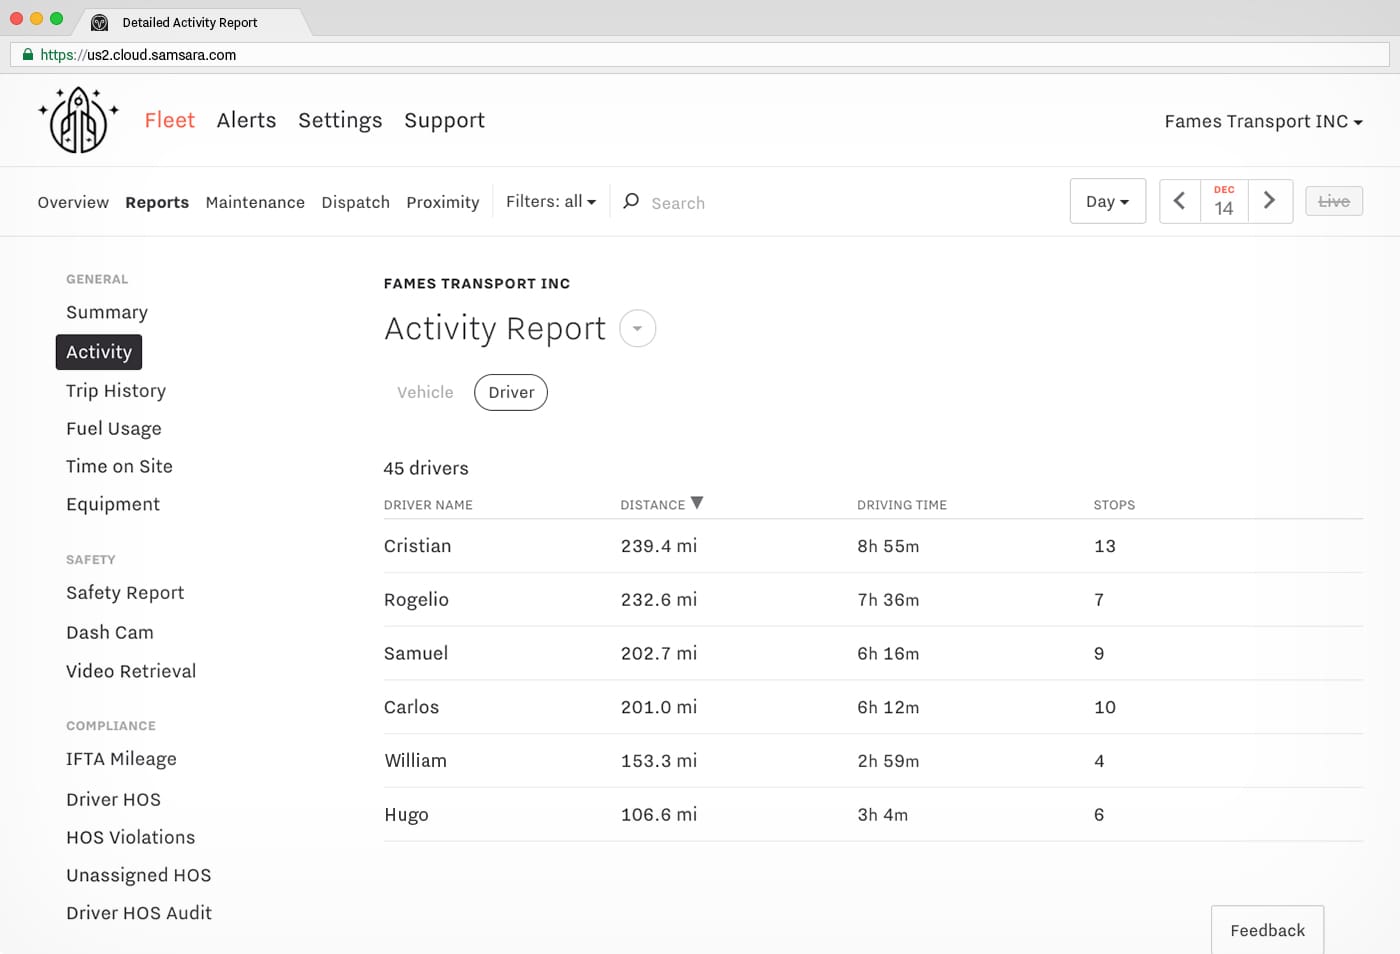Select the Reports tab
Image resolution: width=1400 pixels, height=954 pixels.
click(157, 202)
